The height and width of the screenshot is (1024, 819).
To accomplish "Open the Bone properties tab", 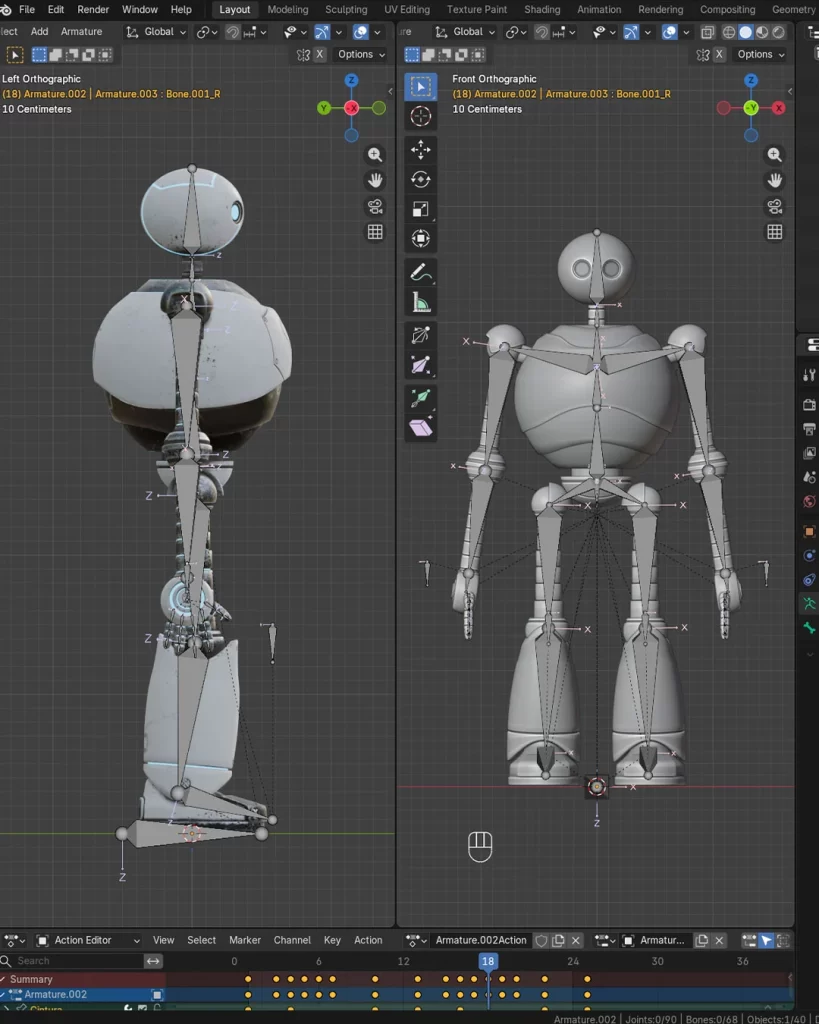I will click(809, 628).
